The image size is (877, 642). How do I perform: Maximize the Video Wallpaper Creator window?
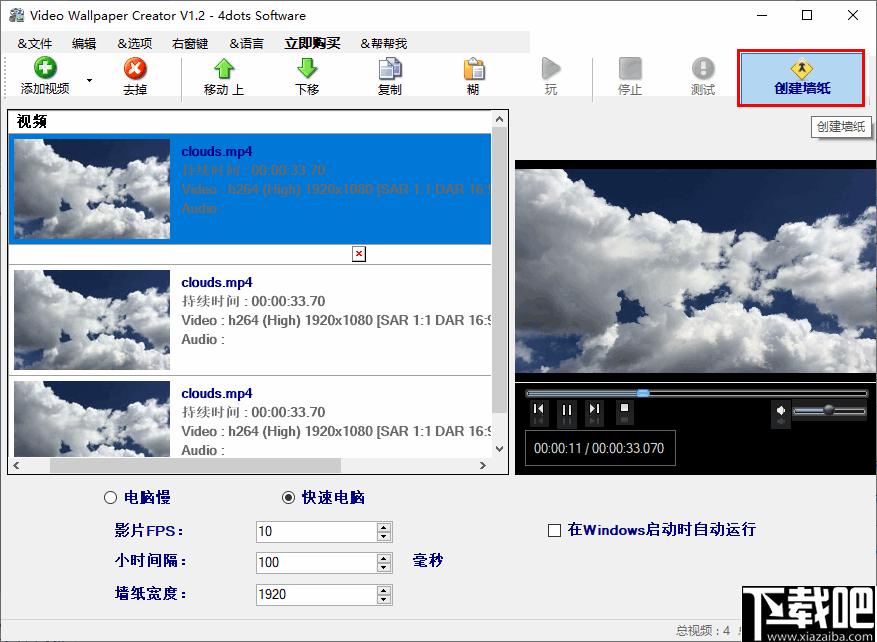tap(807, 15)
